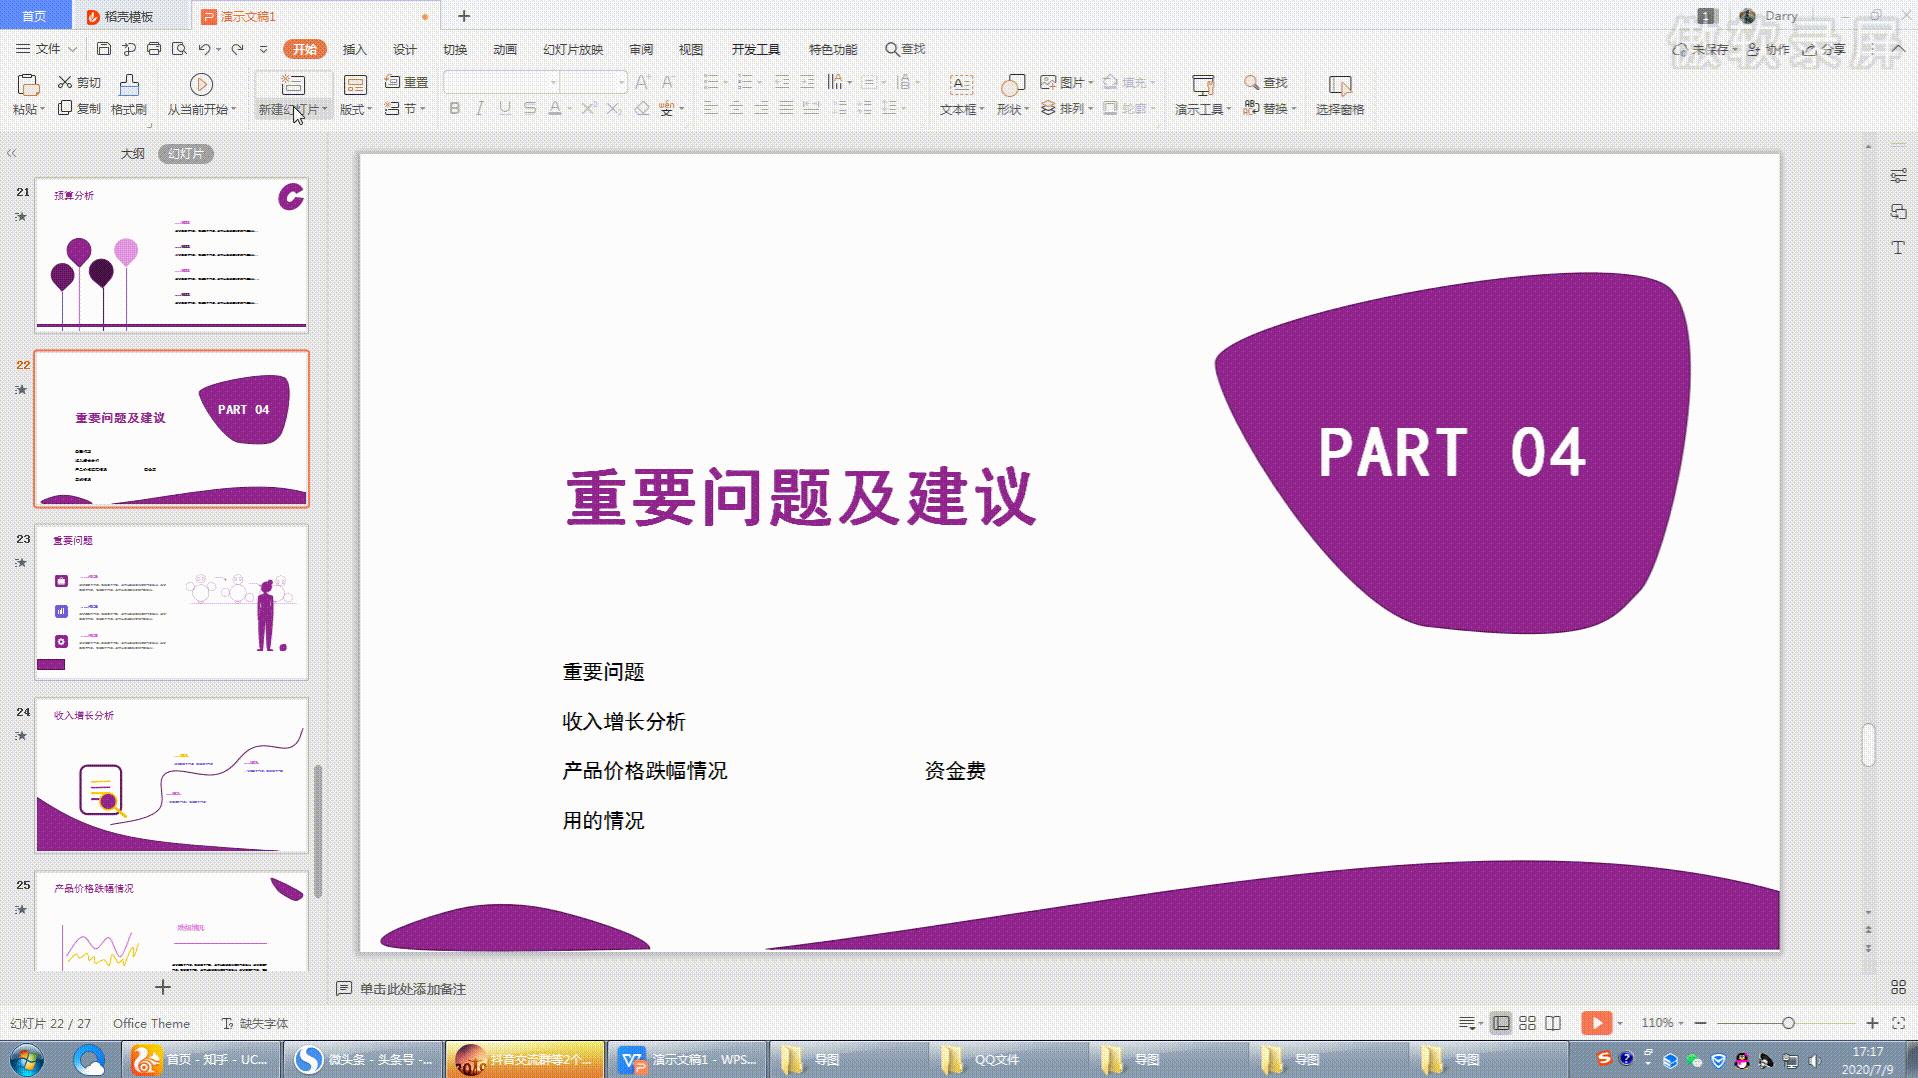This screenshot has height=1078, width=1918.
Task: Toggle Strikethrough formatting
Action: pos(530,108)
